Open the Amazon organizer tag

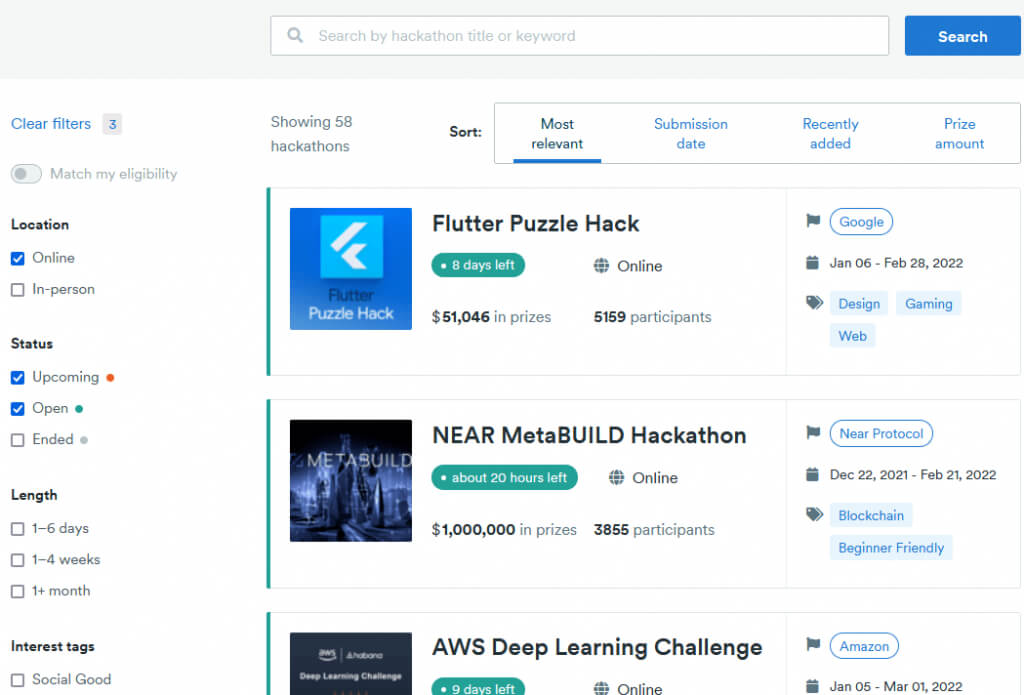pos(864,646)
